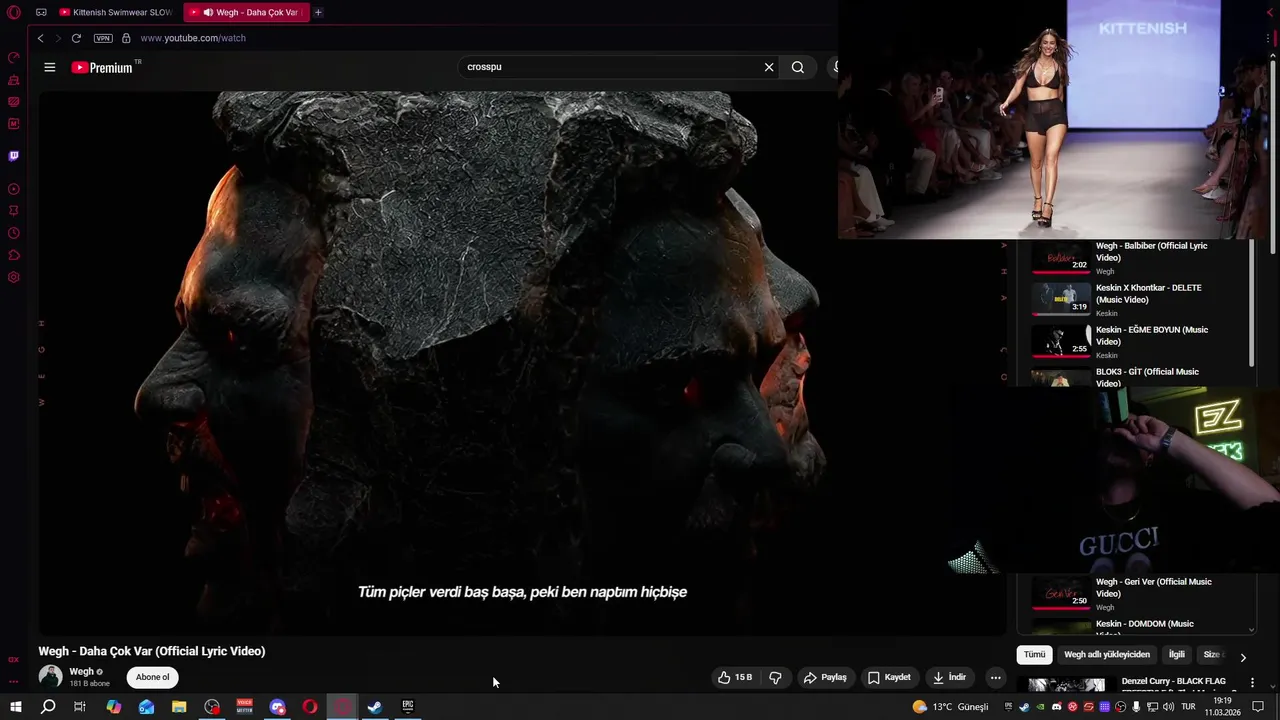Dislike the video with thumbs-down

775,677
